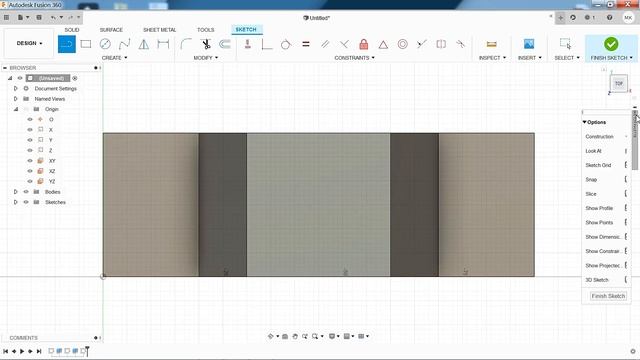Select the Offset modify tool

pos(225,44)
